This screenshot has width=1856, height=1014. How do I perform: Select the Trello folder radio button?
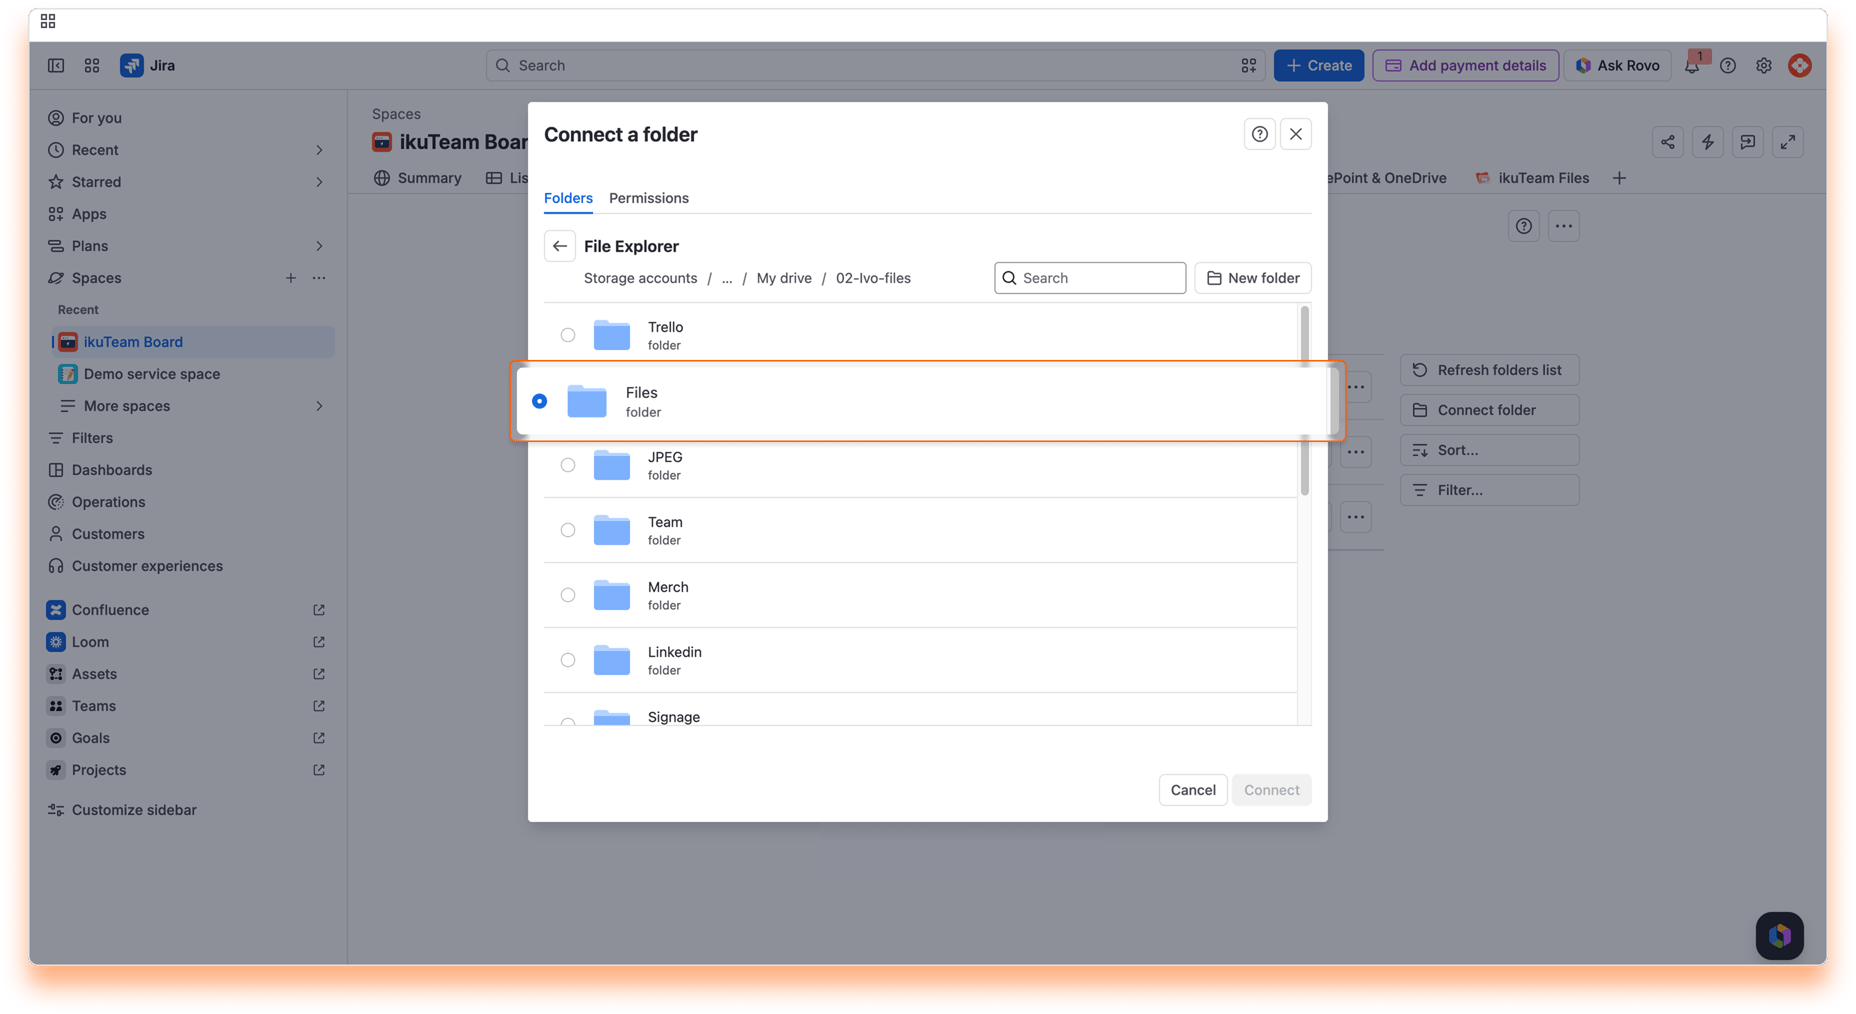click(568, 335)
